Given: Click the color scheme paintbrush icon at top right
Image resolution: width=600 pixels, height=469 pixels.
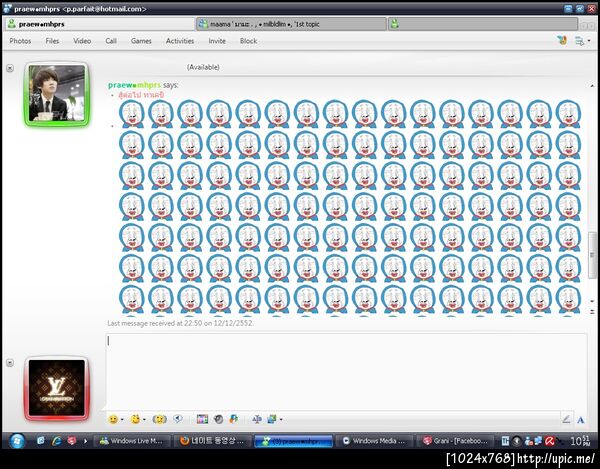Looking at the screenshot, I should click(562, 40).
